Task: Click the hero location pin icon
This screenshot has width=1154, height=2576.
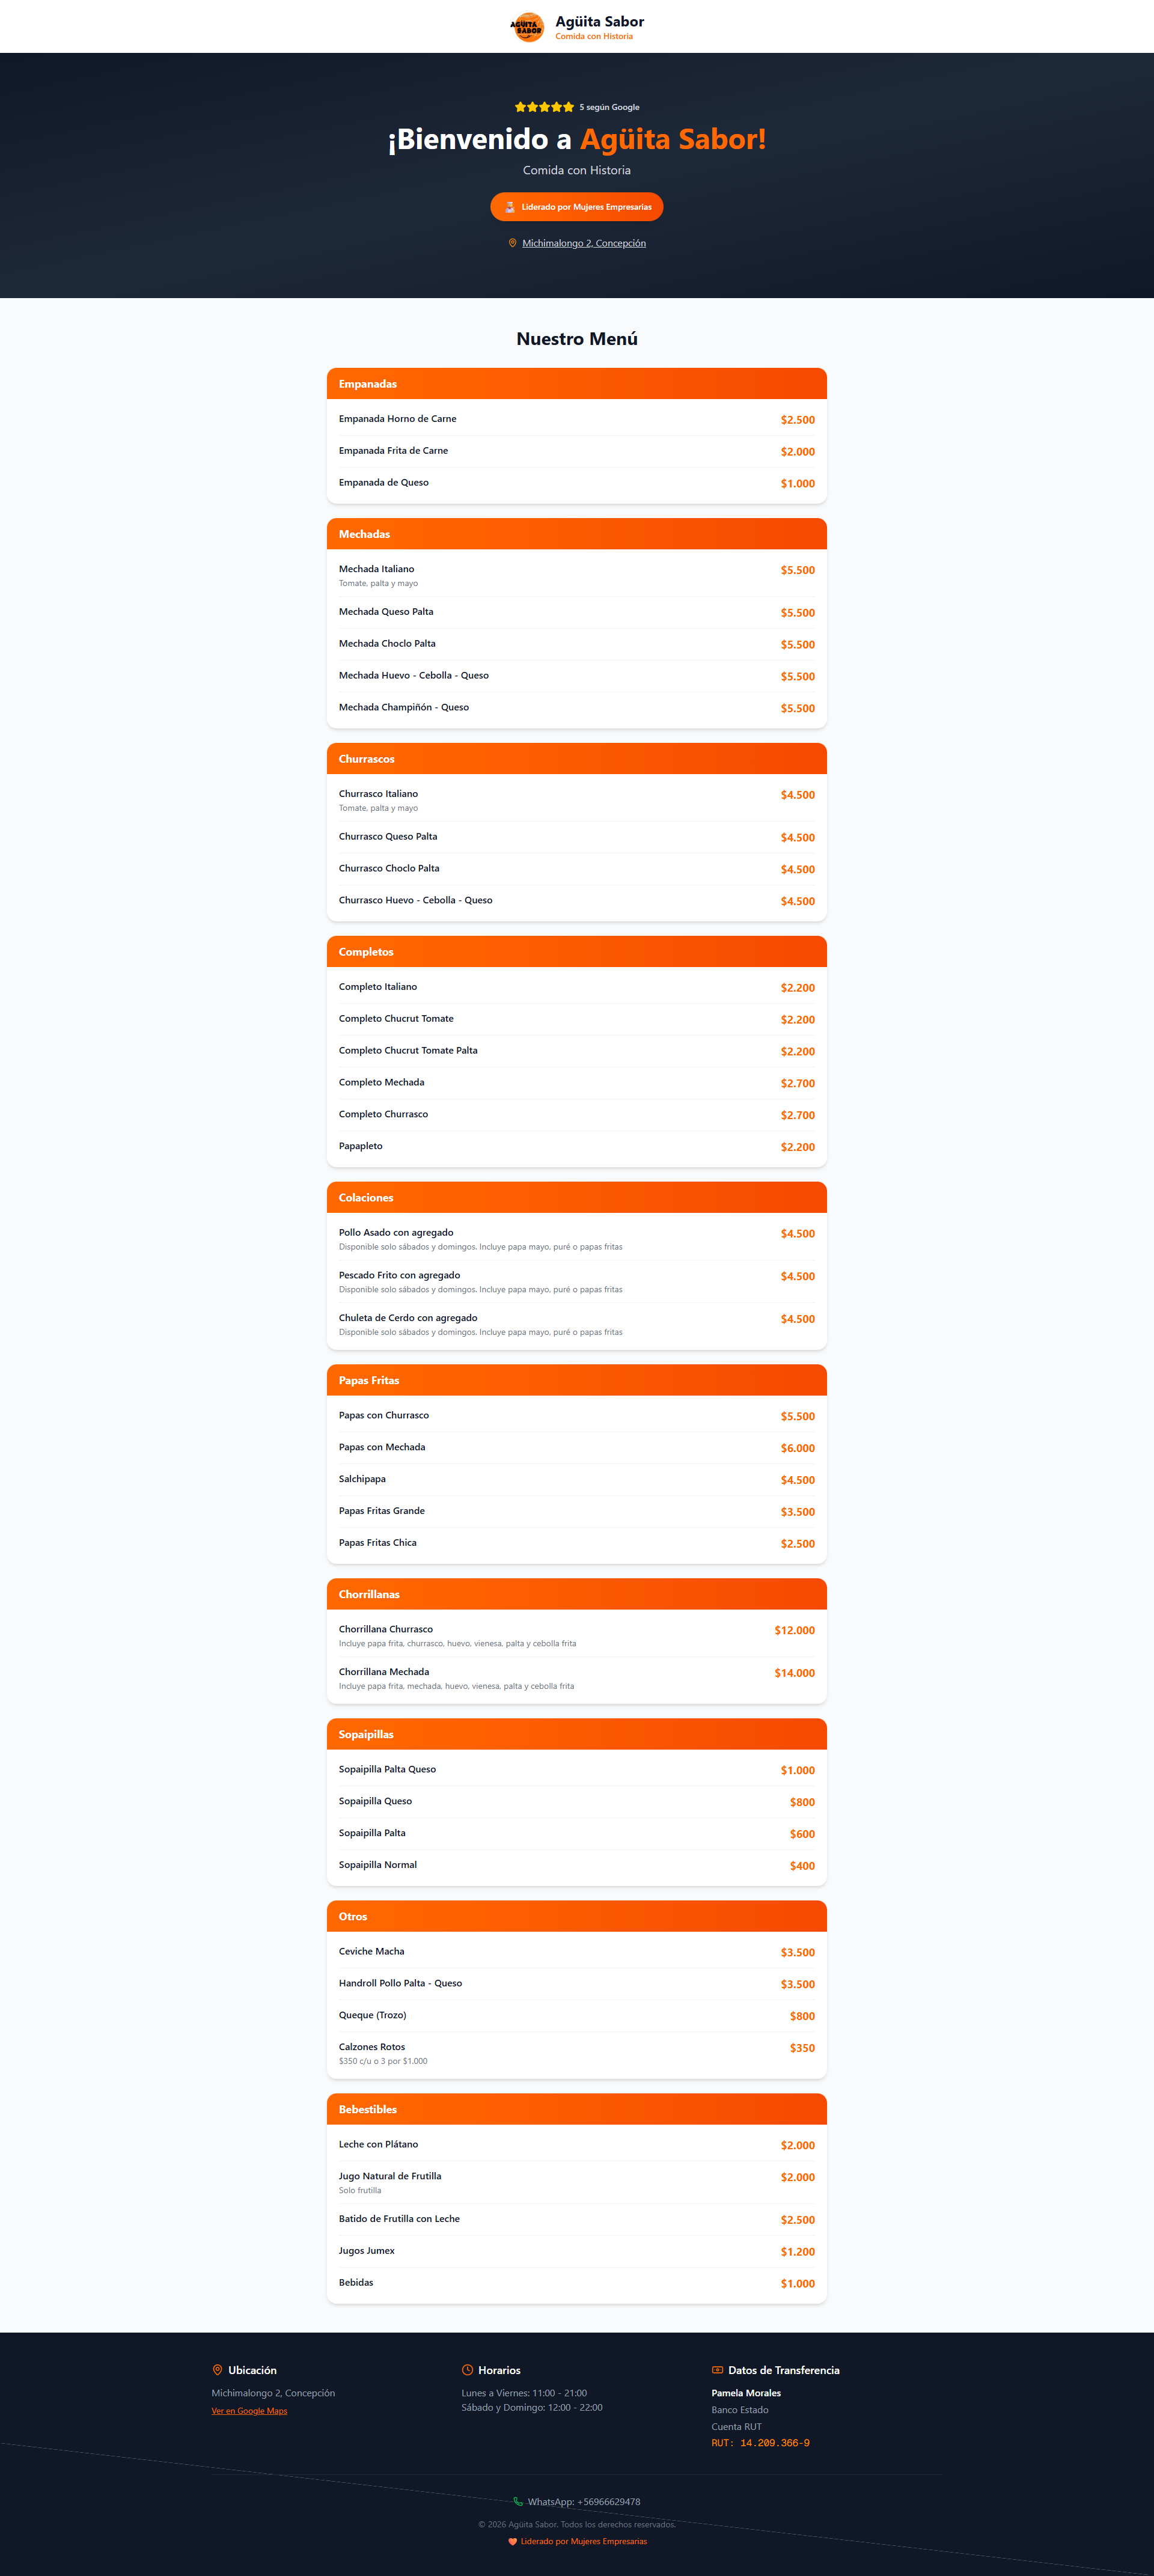Action: coord(513,243)
